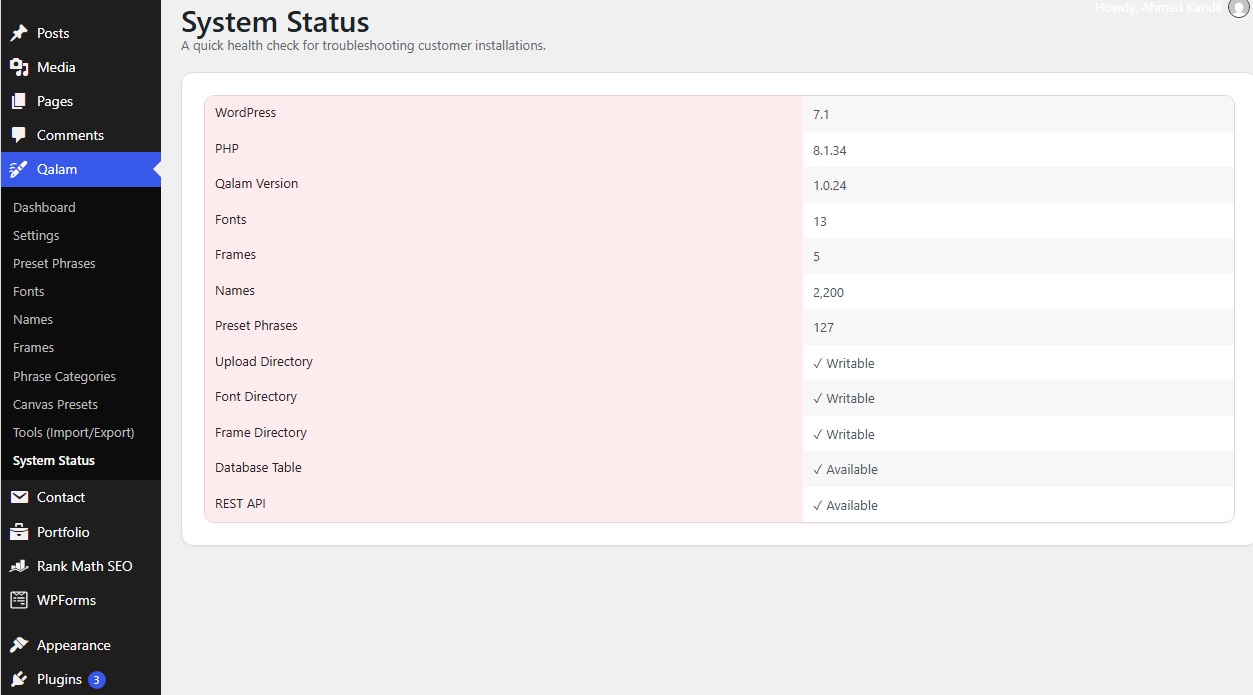The width and height of the screenshot is (1253, 695).
Task: Open Qalam Settings submenu
Action: click(36, 235)
